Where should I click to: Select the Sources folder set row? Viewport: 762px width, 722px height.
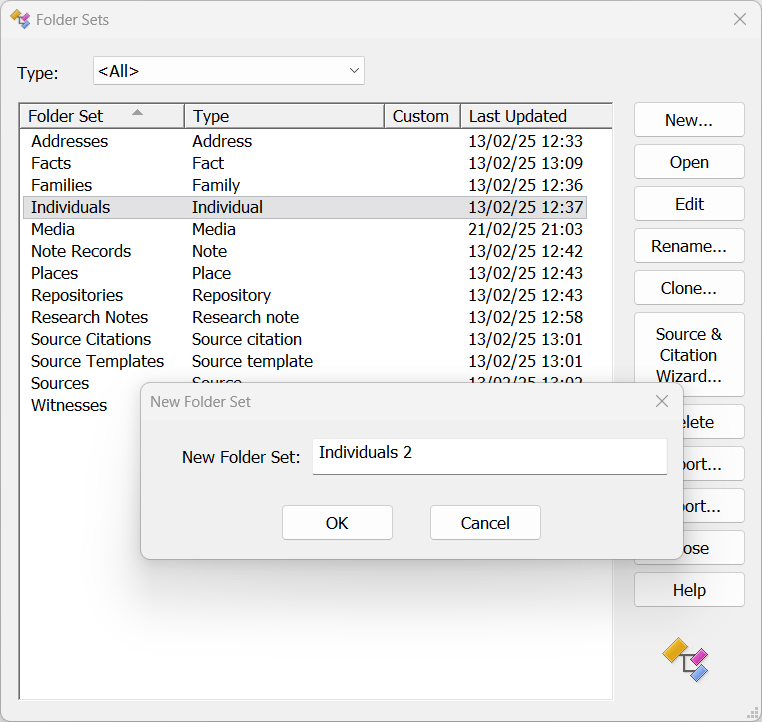(x=60, y=383)
